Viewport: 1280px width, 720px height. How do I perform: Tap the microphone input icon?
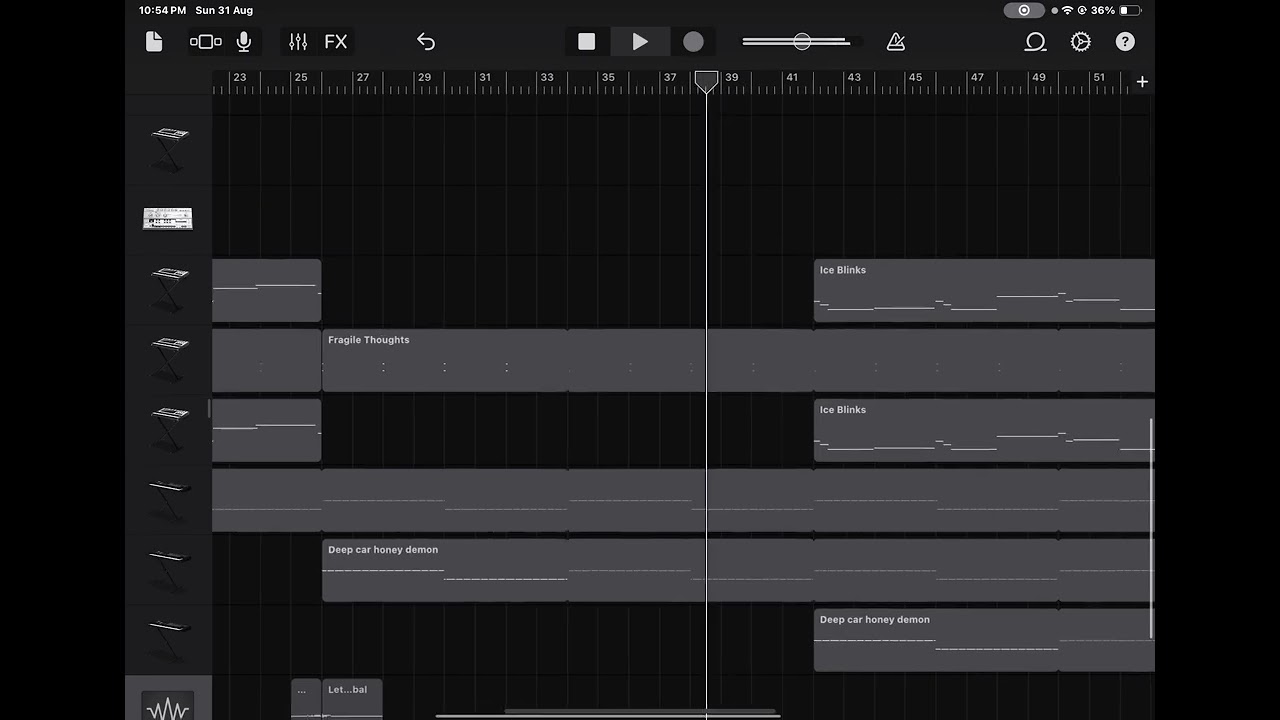[243, 41]
